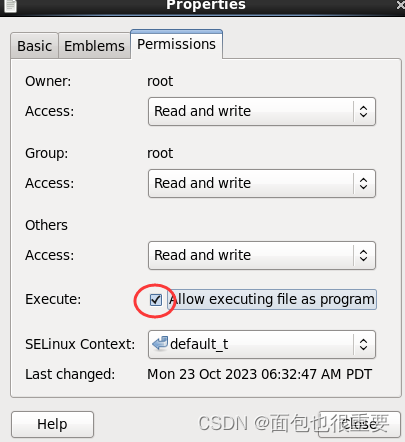Click the up-down arrows on Group access combo

(363, 183)
